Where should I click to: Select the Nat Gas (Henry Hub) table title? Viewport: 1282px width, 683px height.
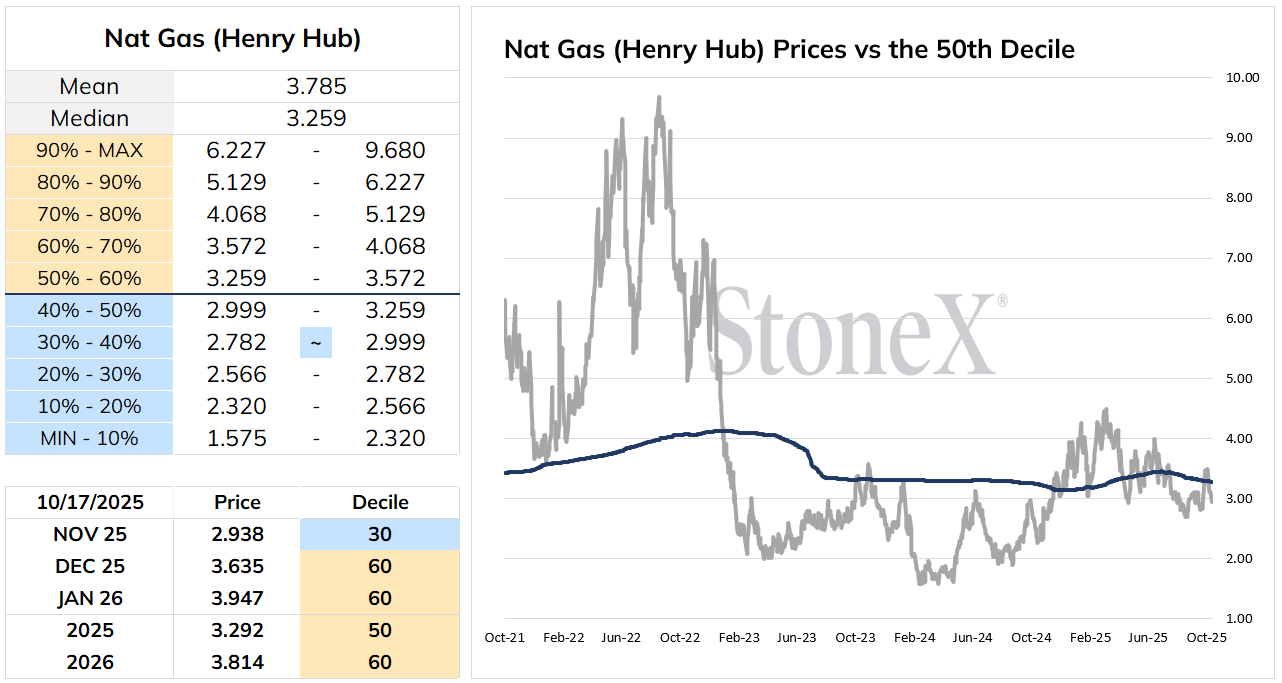(x=232, y=39)
